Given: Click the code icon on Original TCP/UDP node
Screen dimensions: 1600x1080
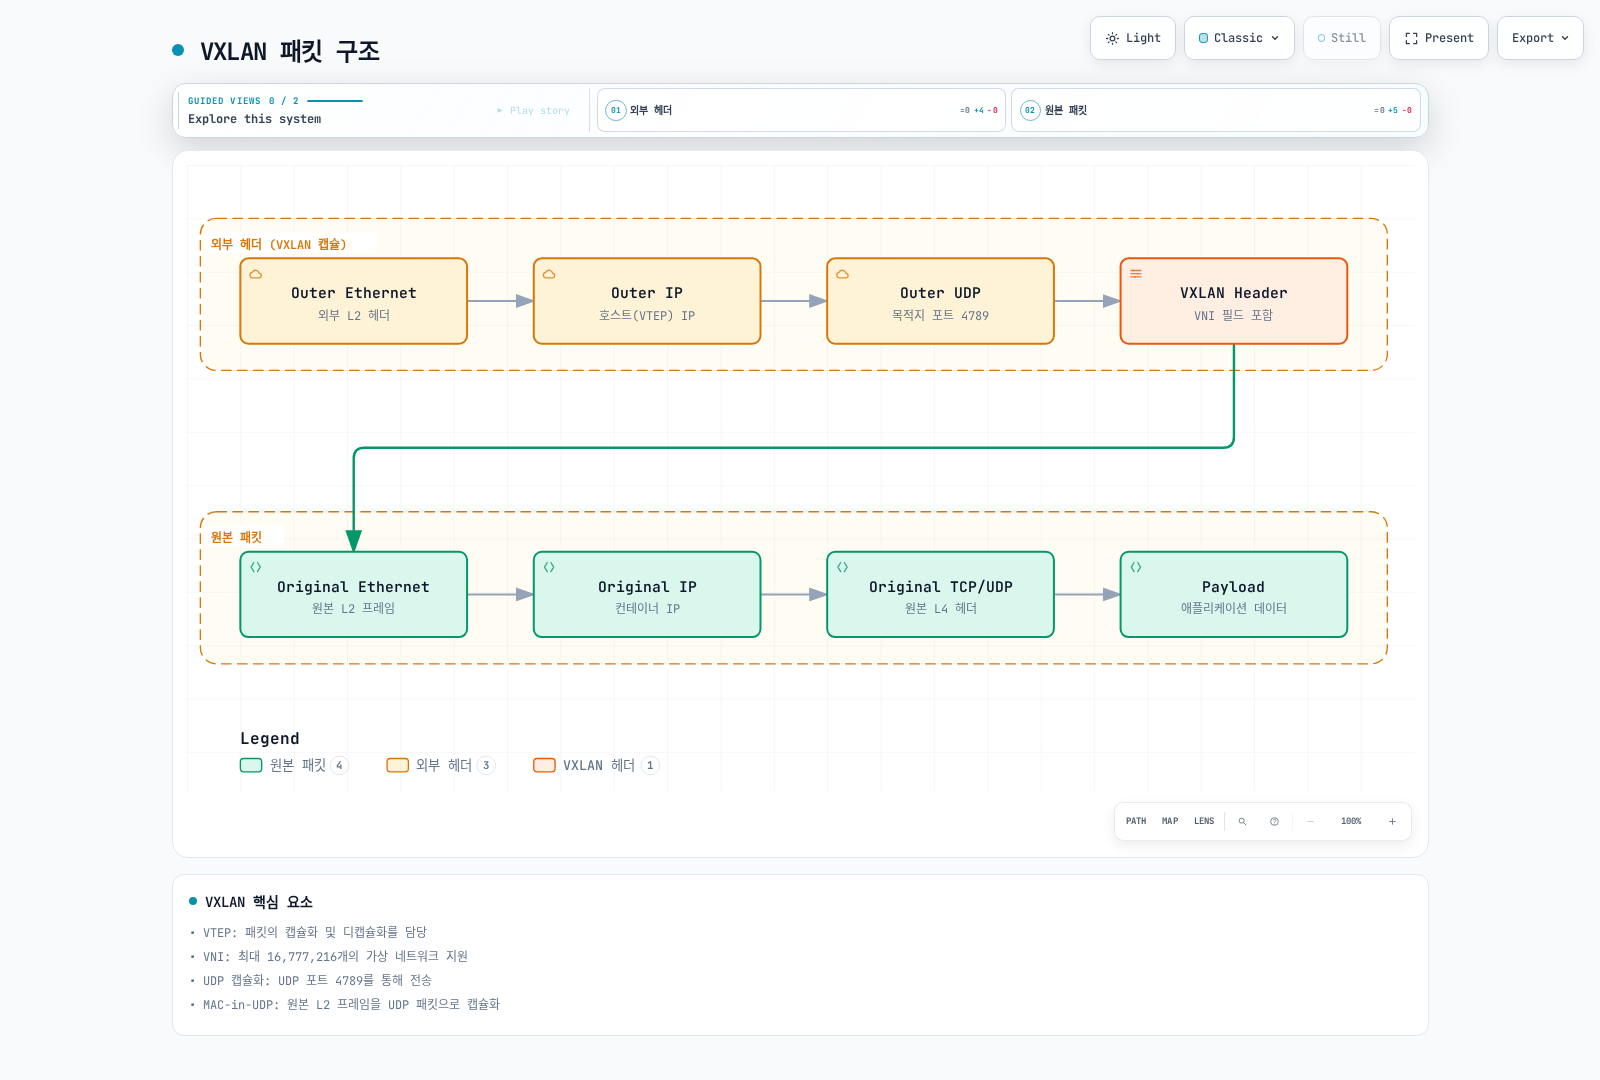Looking at the screenshot, I should click(x=842, y=567).
